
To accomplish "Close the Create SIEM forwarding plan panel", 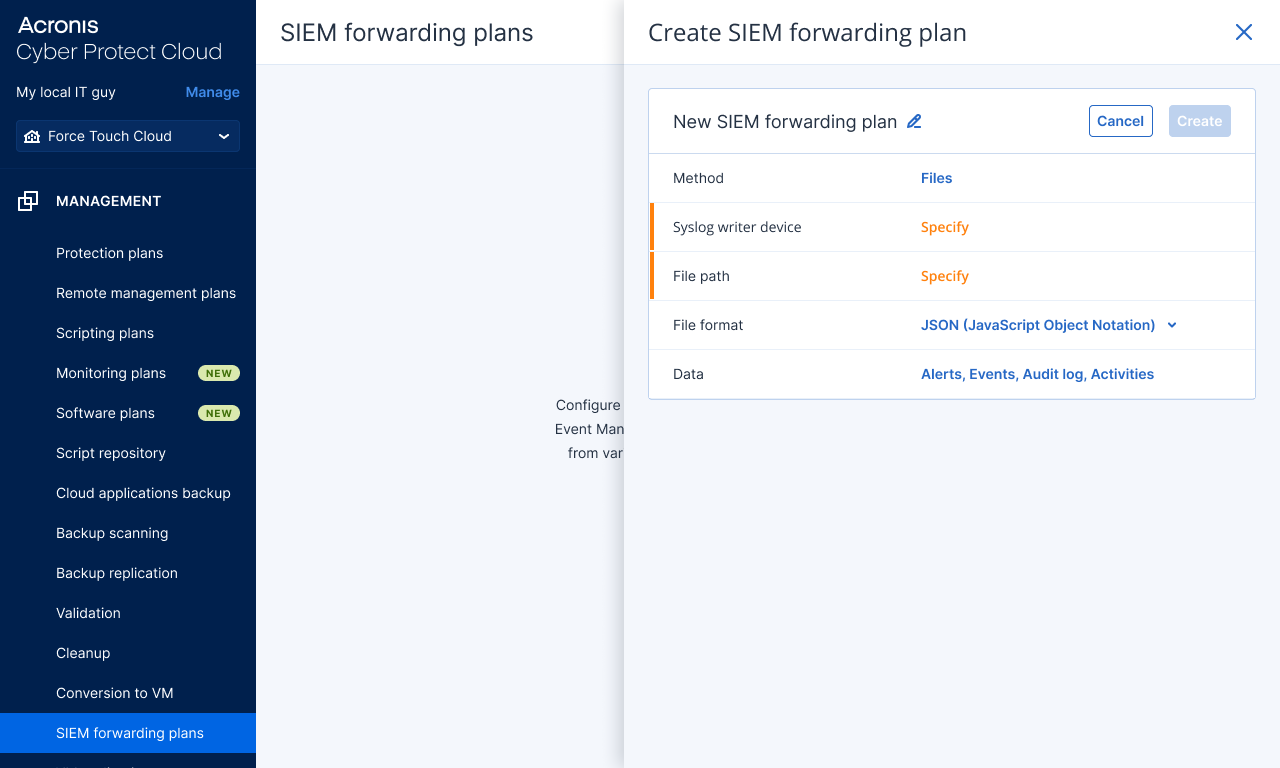I will [x=1244, y=32].
